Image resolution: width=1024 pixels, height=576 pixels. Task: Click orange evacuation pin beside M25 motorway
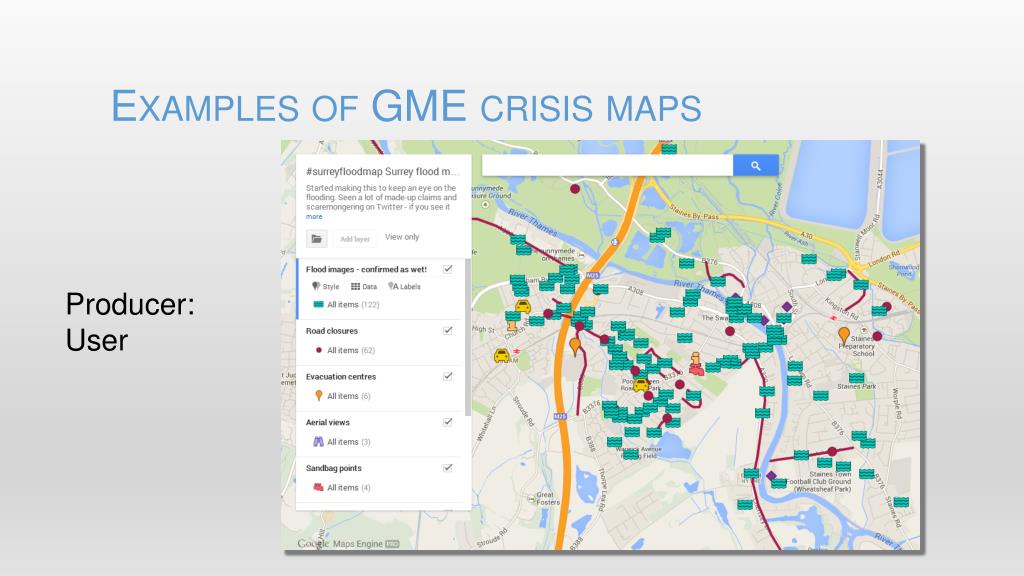(575, 346)
